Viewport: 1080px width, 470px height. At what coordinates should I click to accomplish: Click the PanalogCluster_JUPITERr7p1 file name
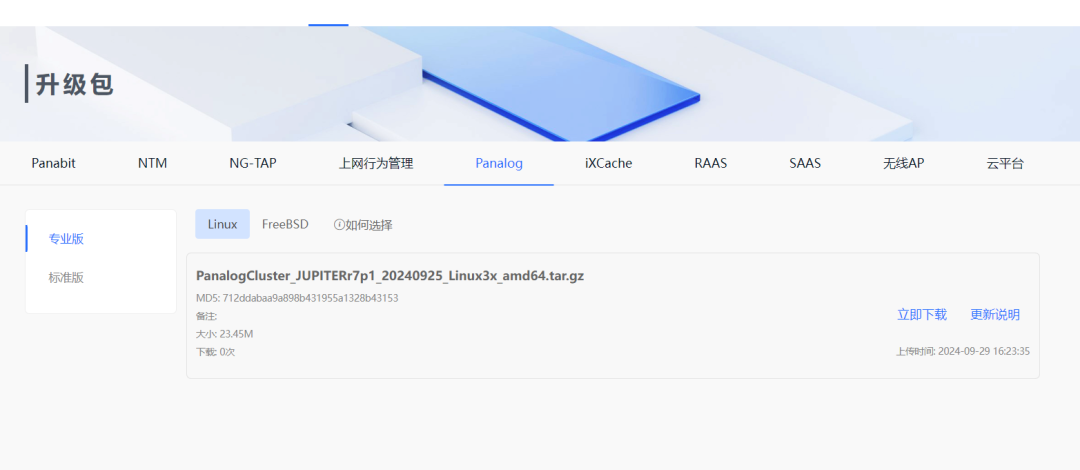click(x=390, y=276)
